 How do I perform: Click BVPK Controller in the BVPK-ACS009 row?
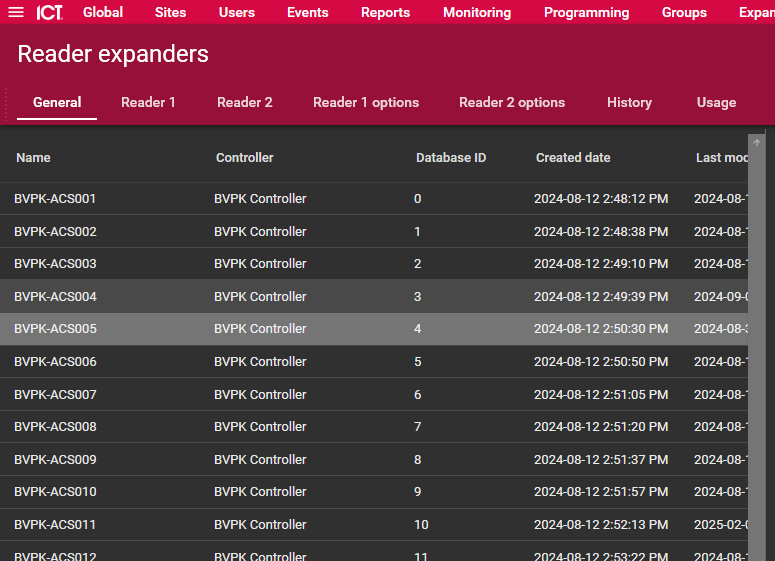260,460
